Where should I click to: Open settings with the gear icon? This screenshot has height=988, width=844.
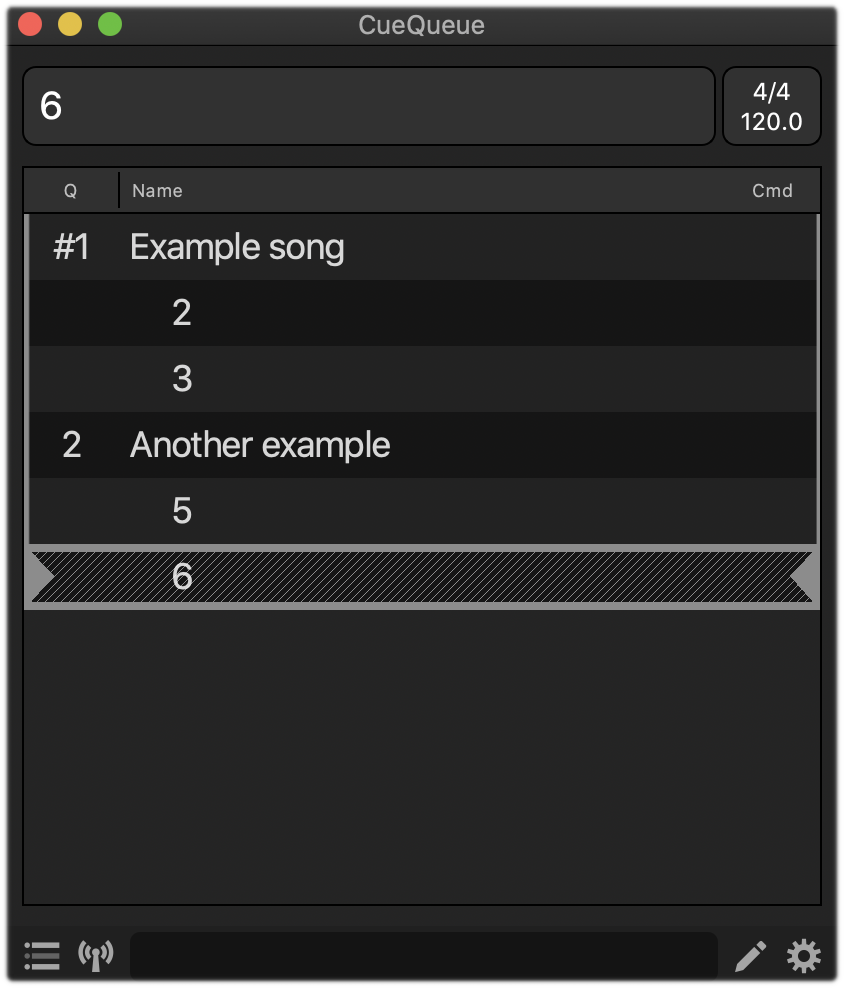803,957
